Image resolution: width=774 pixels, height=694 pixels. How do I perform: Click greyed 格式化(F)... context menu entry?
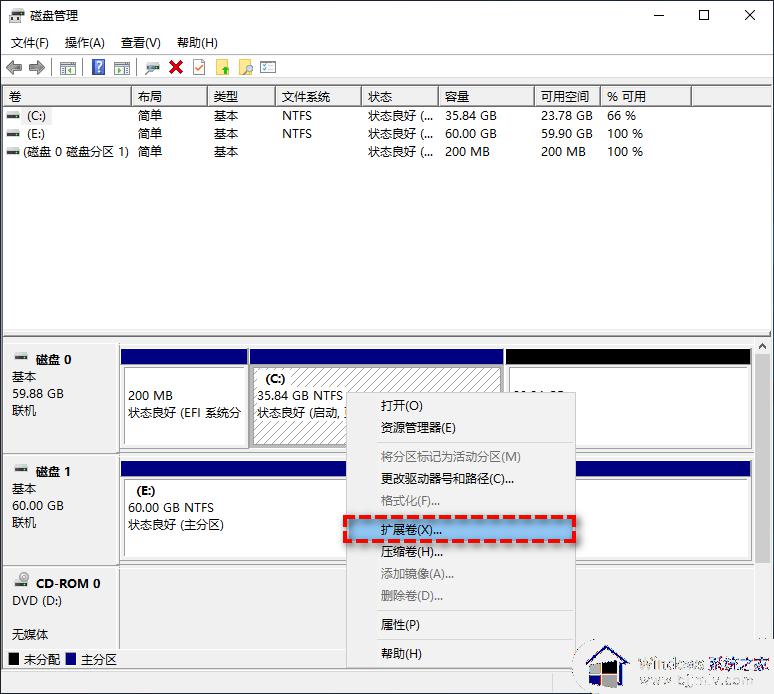pyautogui.click(x=461, y=501)
